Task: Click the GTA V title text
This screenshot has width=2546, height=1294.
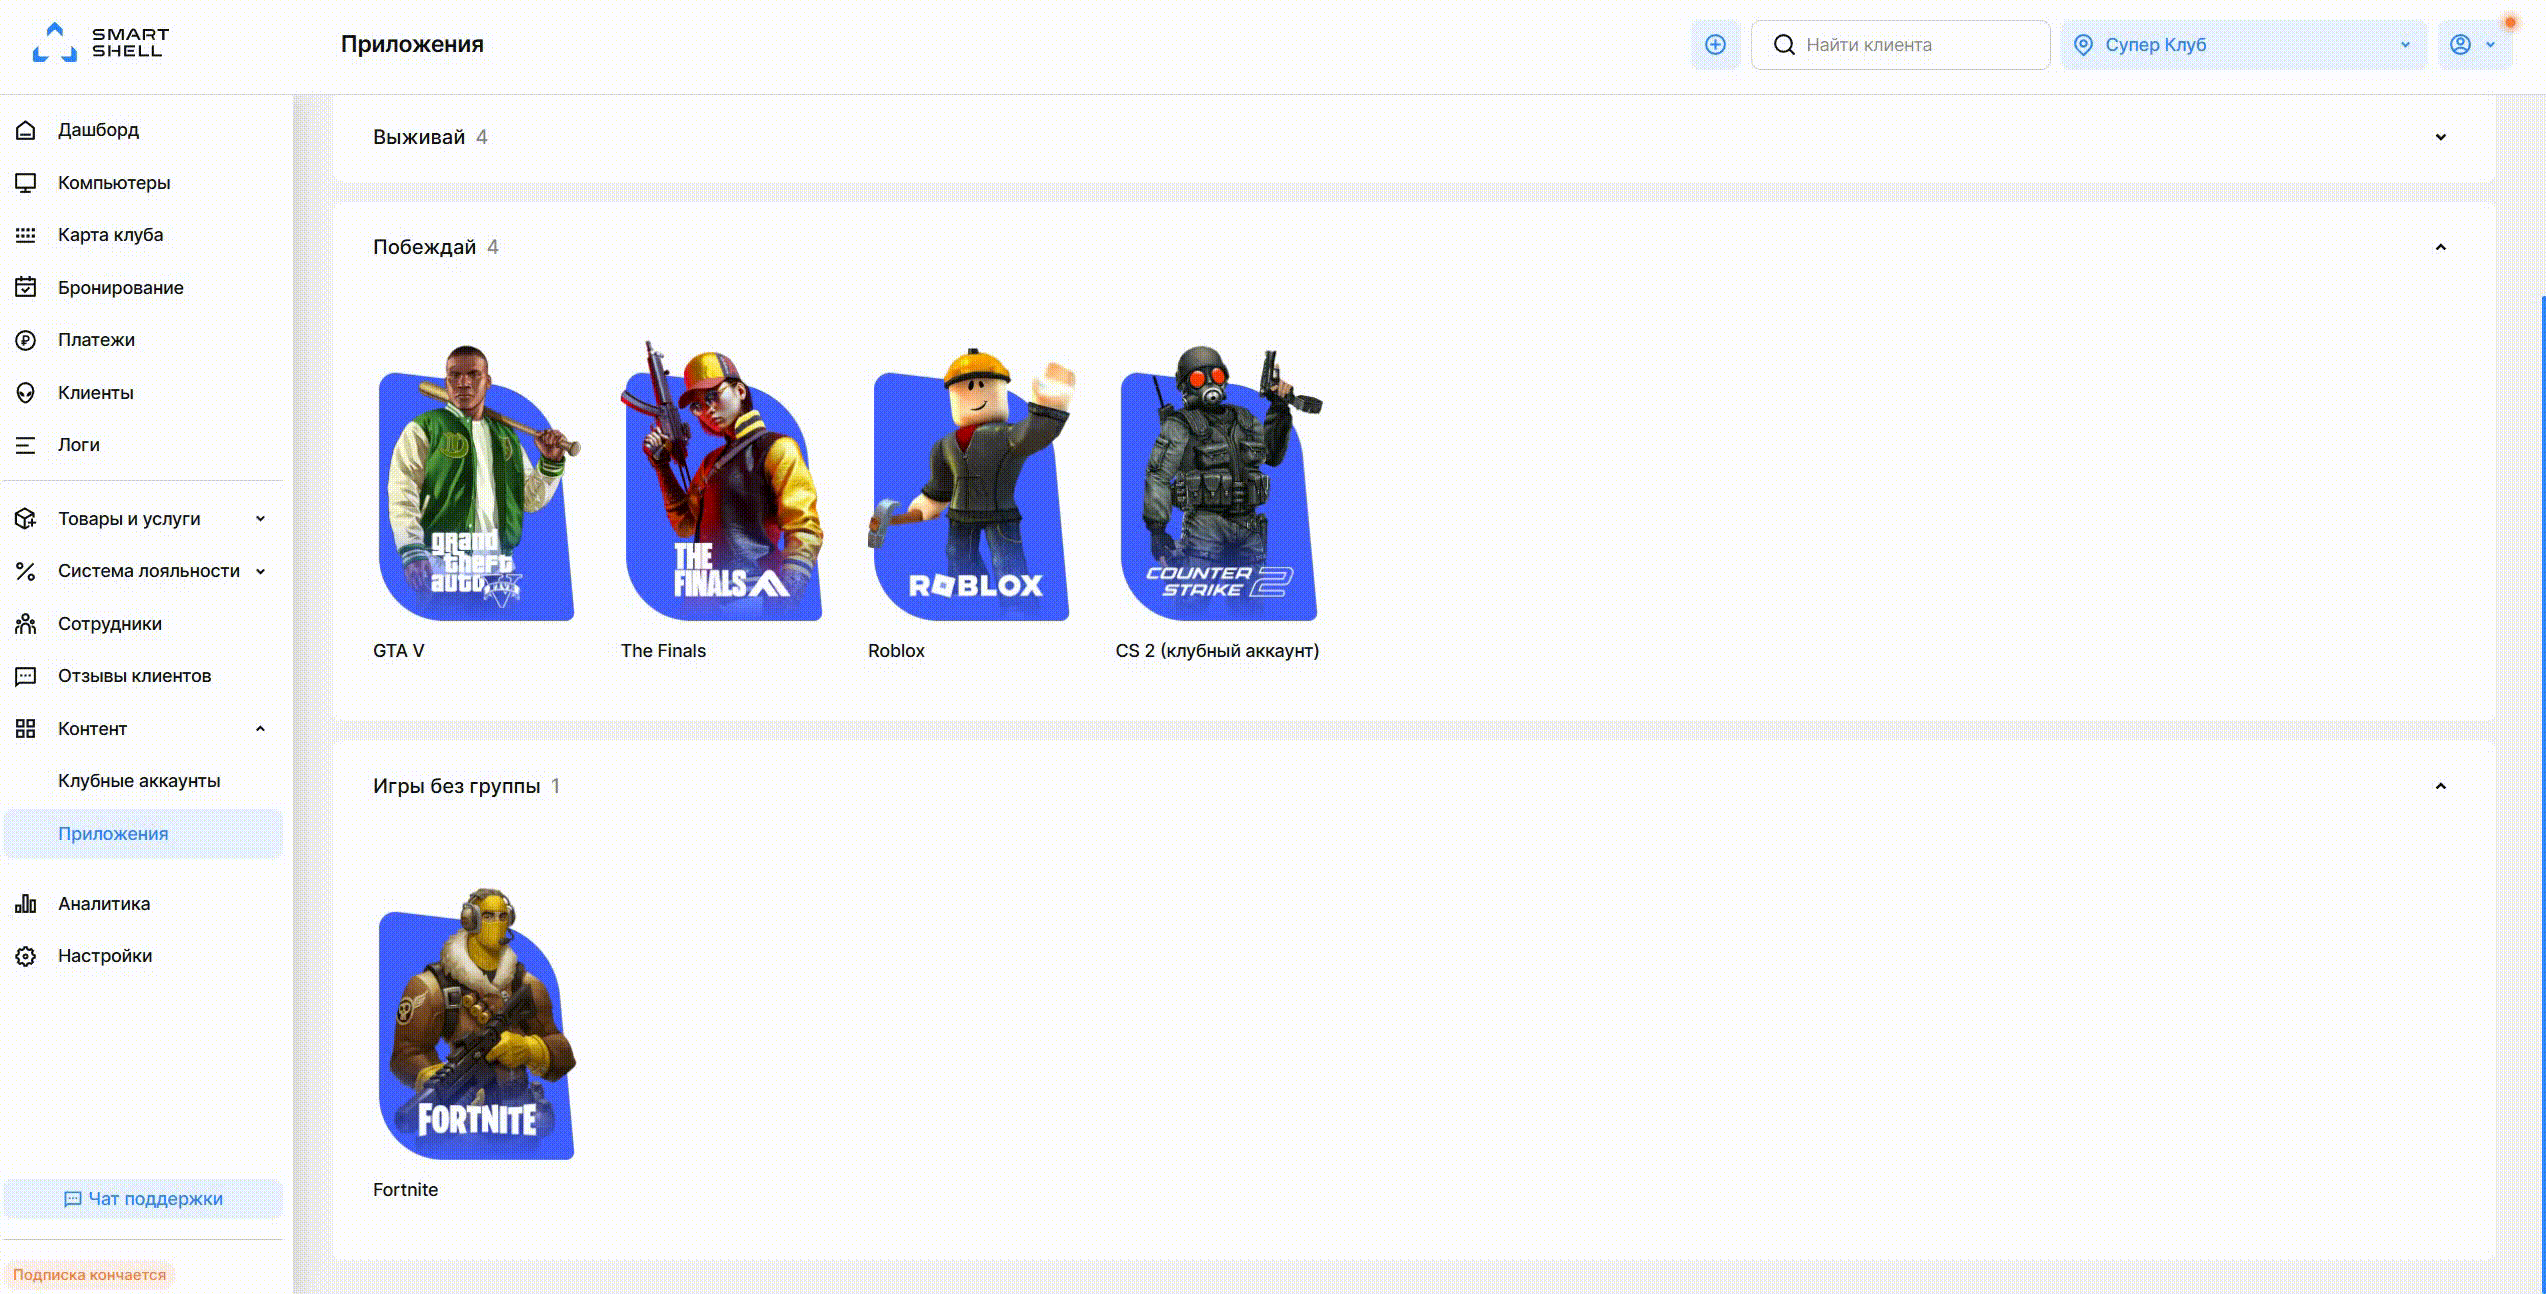Action: point(399,651)
